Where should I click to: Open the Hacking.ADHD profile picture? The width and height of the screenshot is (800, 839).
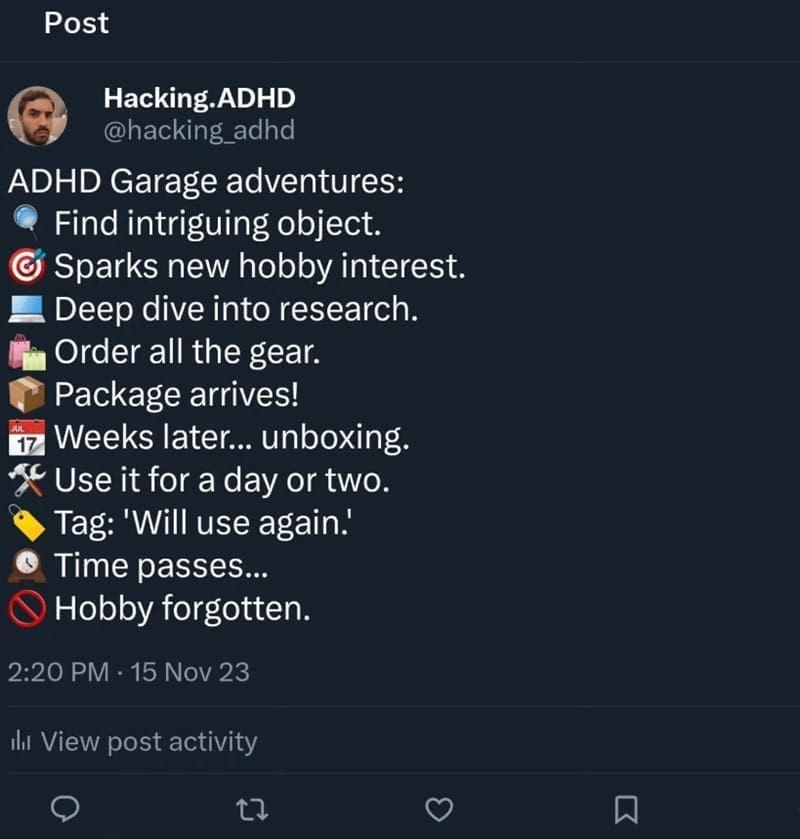38,115
